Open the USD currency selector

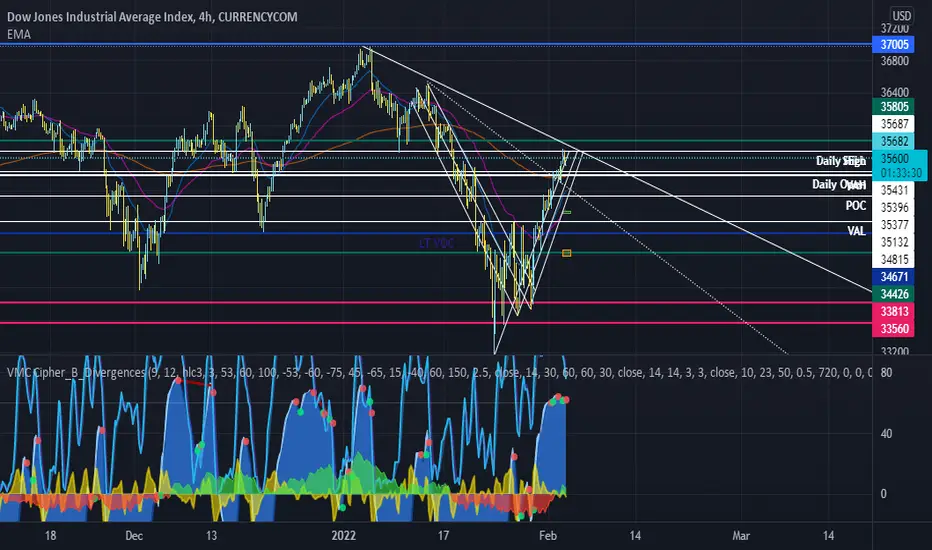pos(902,16)
